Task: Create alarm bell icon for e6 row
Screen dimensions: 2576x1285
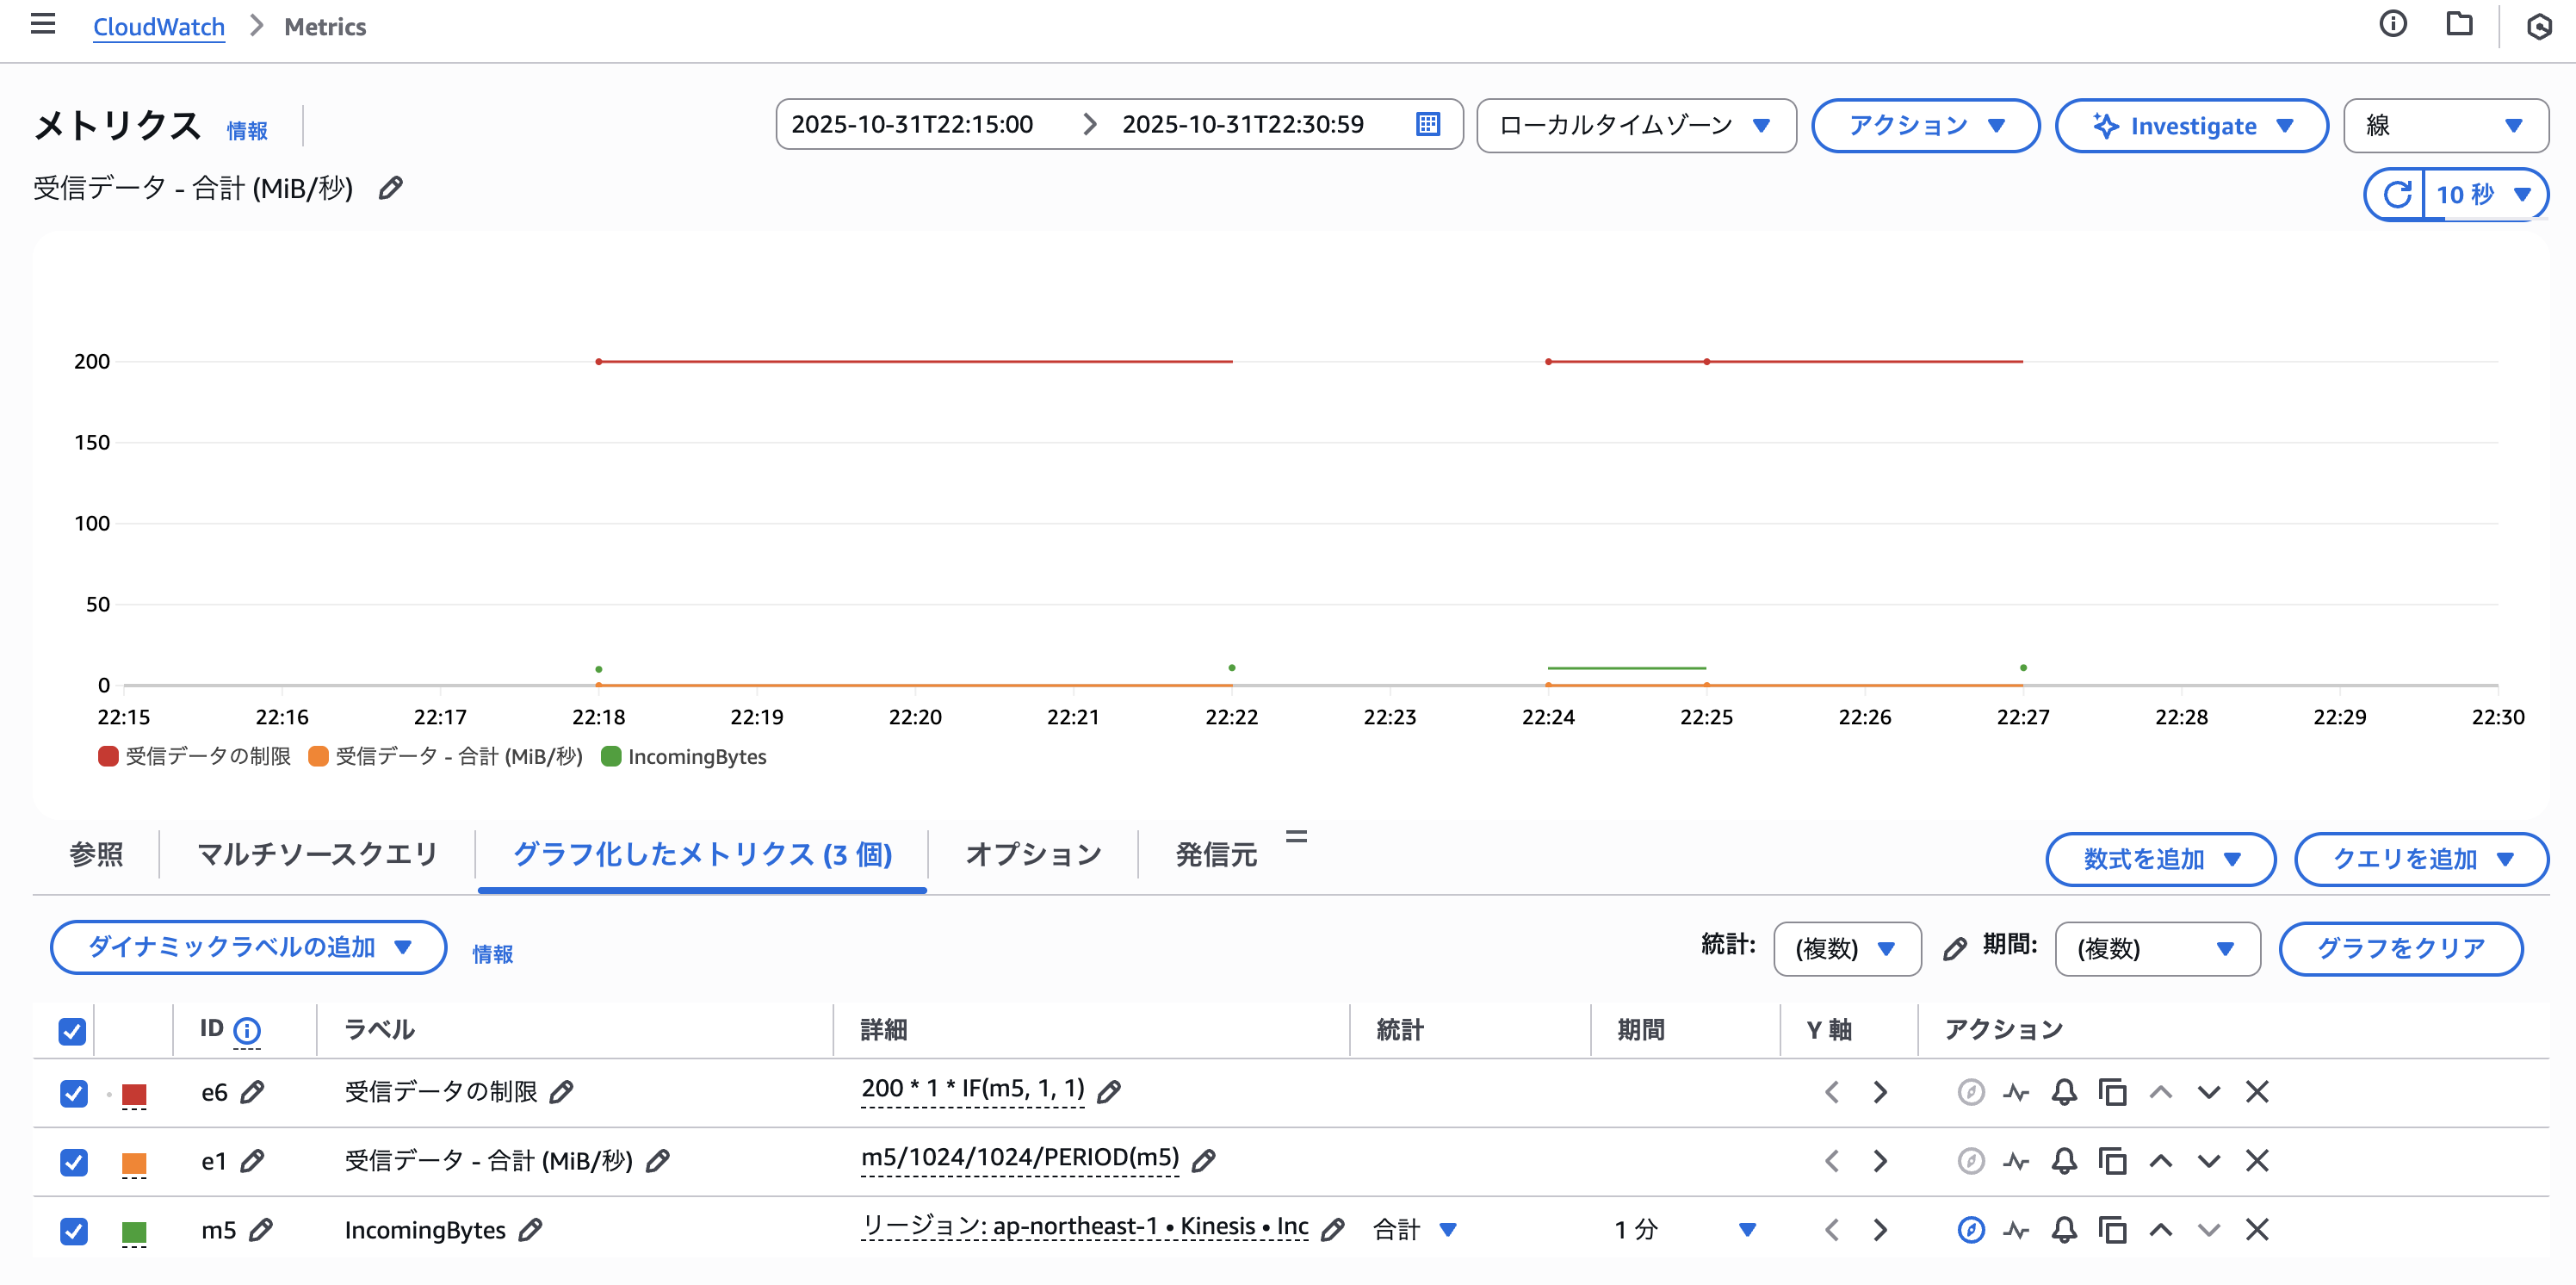Action: (2063, 1091)
